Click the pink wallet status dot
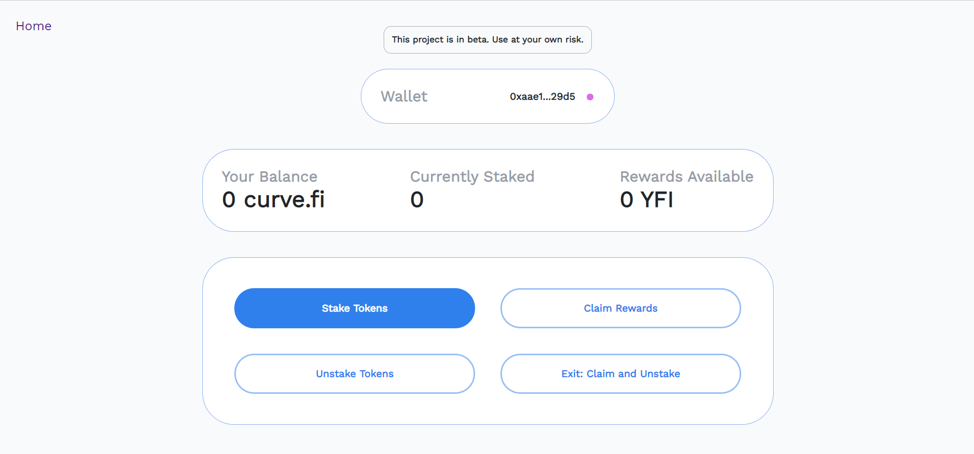This screenshot has width=974, height=454. tap(590, 97)
